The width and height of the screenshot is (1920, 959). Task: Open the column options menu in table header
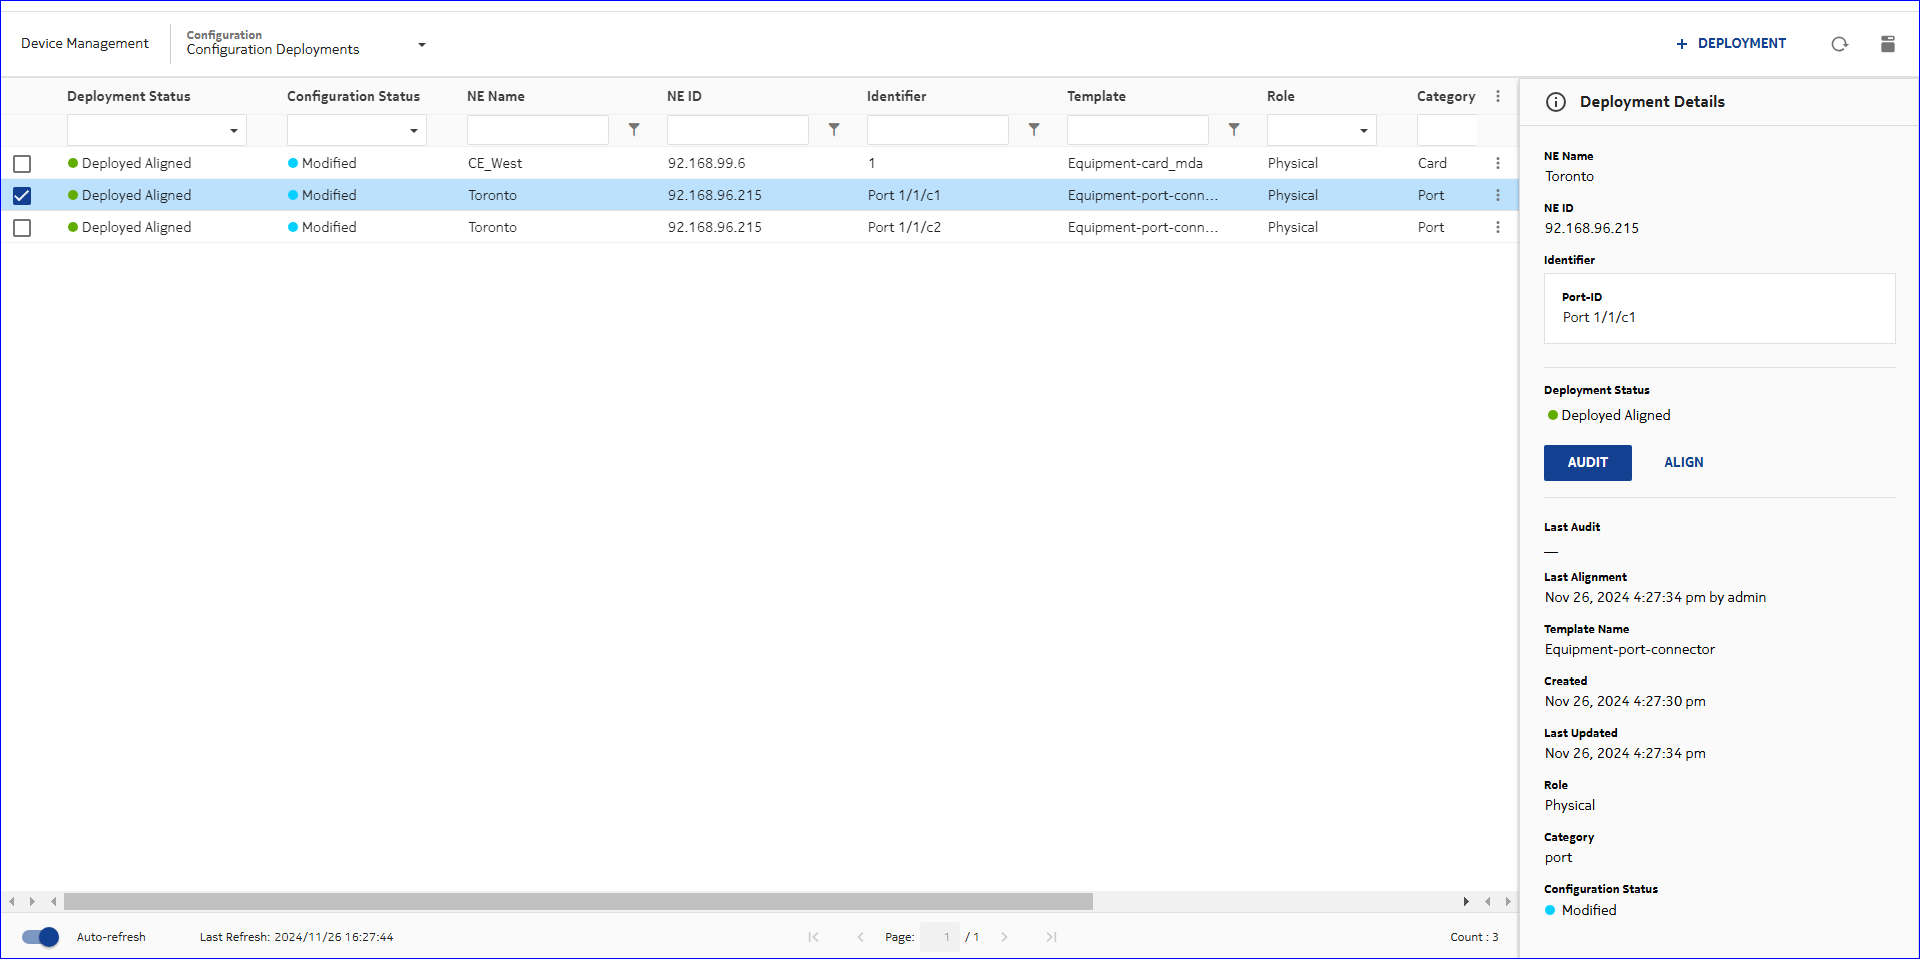[1497, 96]
